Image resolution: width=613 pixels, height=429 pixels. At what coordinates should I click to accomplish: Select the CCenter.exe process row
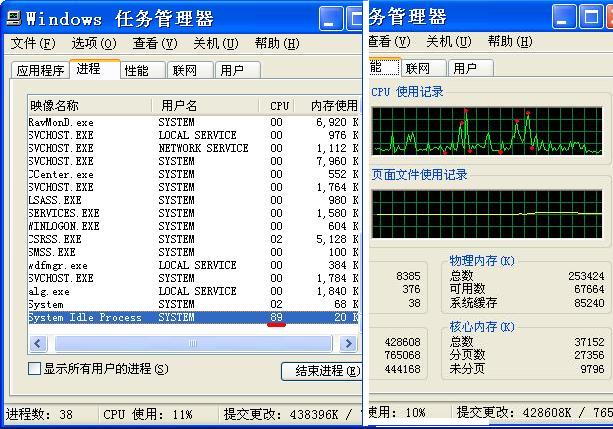coord(194,174)
